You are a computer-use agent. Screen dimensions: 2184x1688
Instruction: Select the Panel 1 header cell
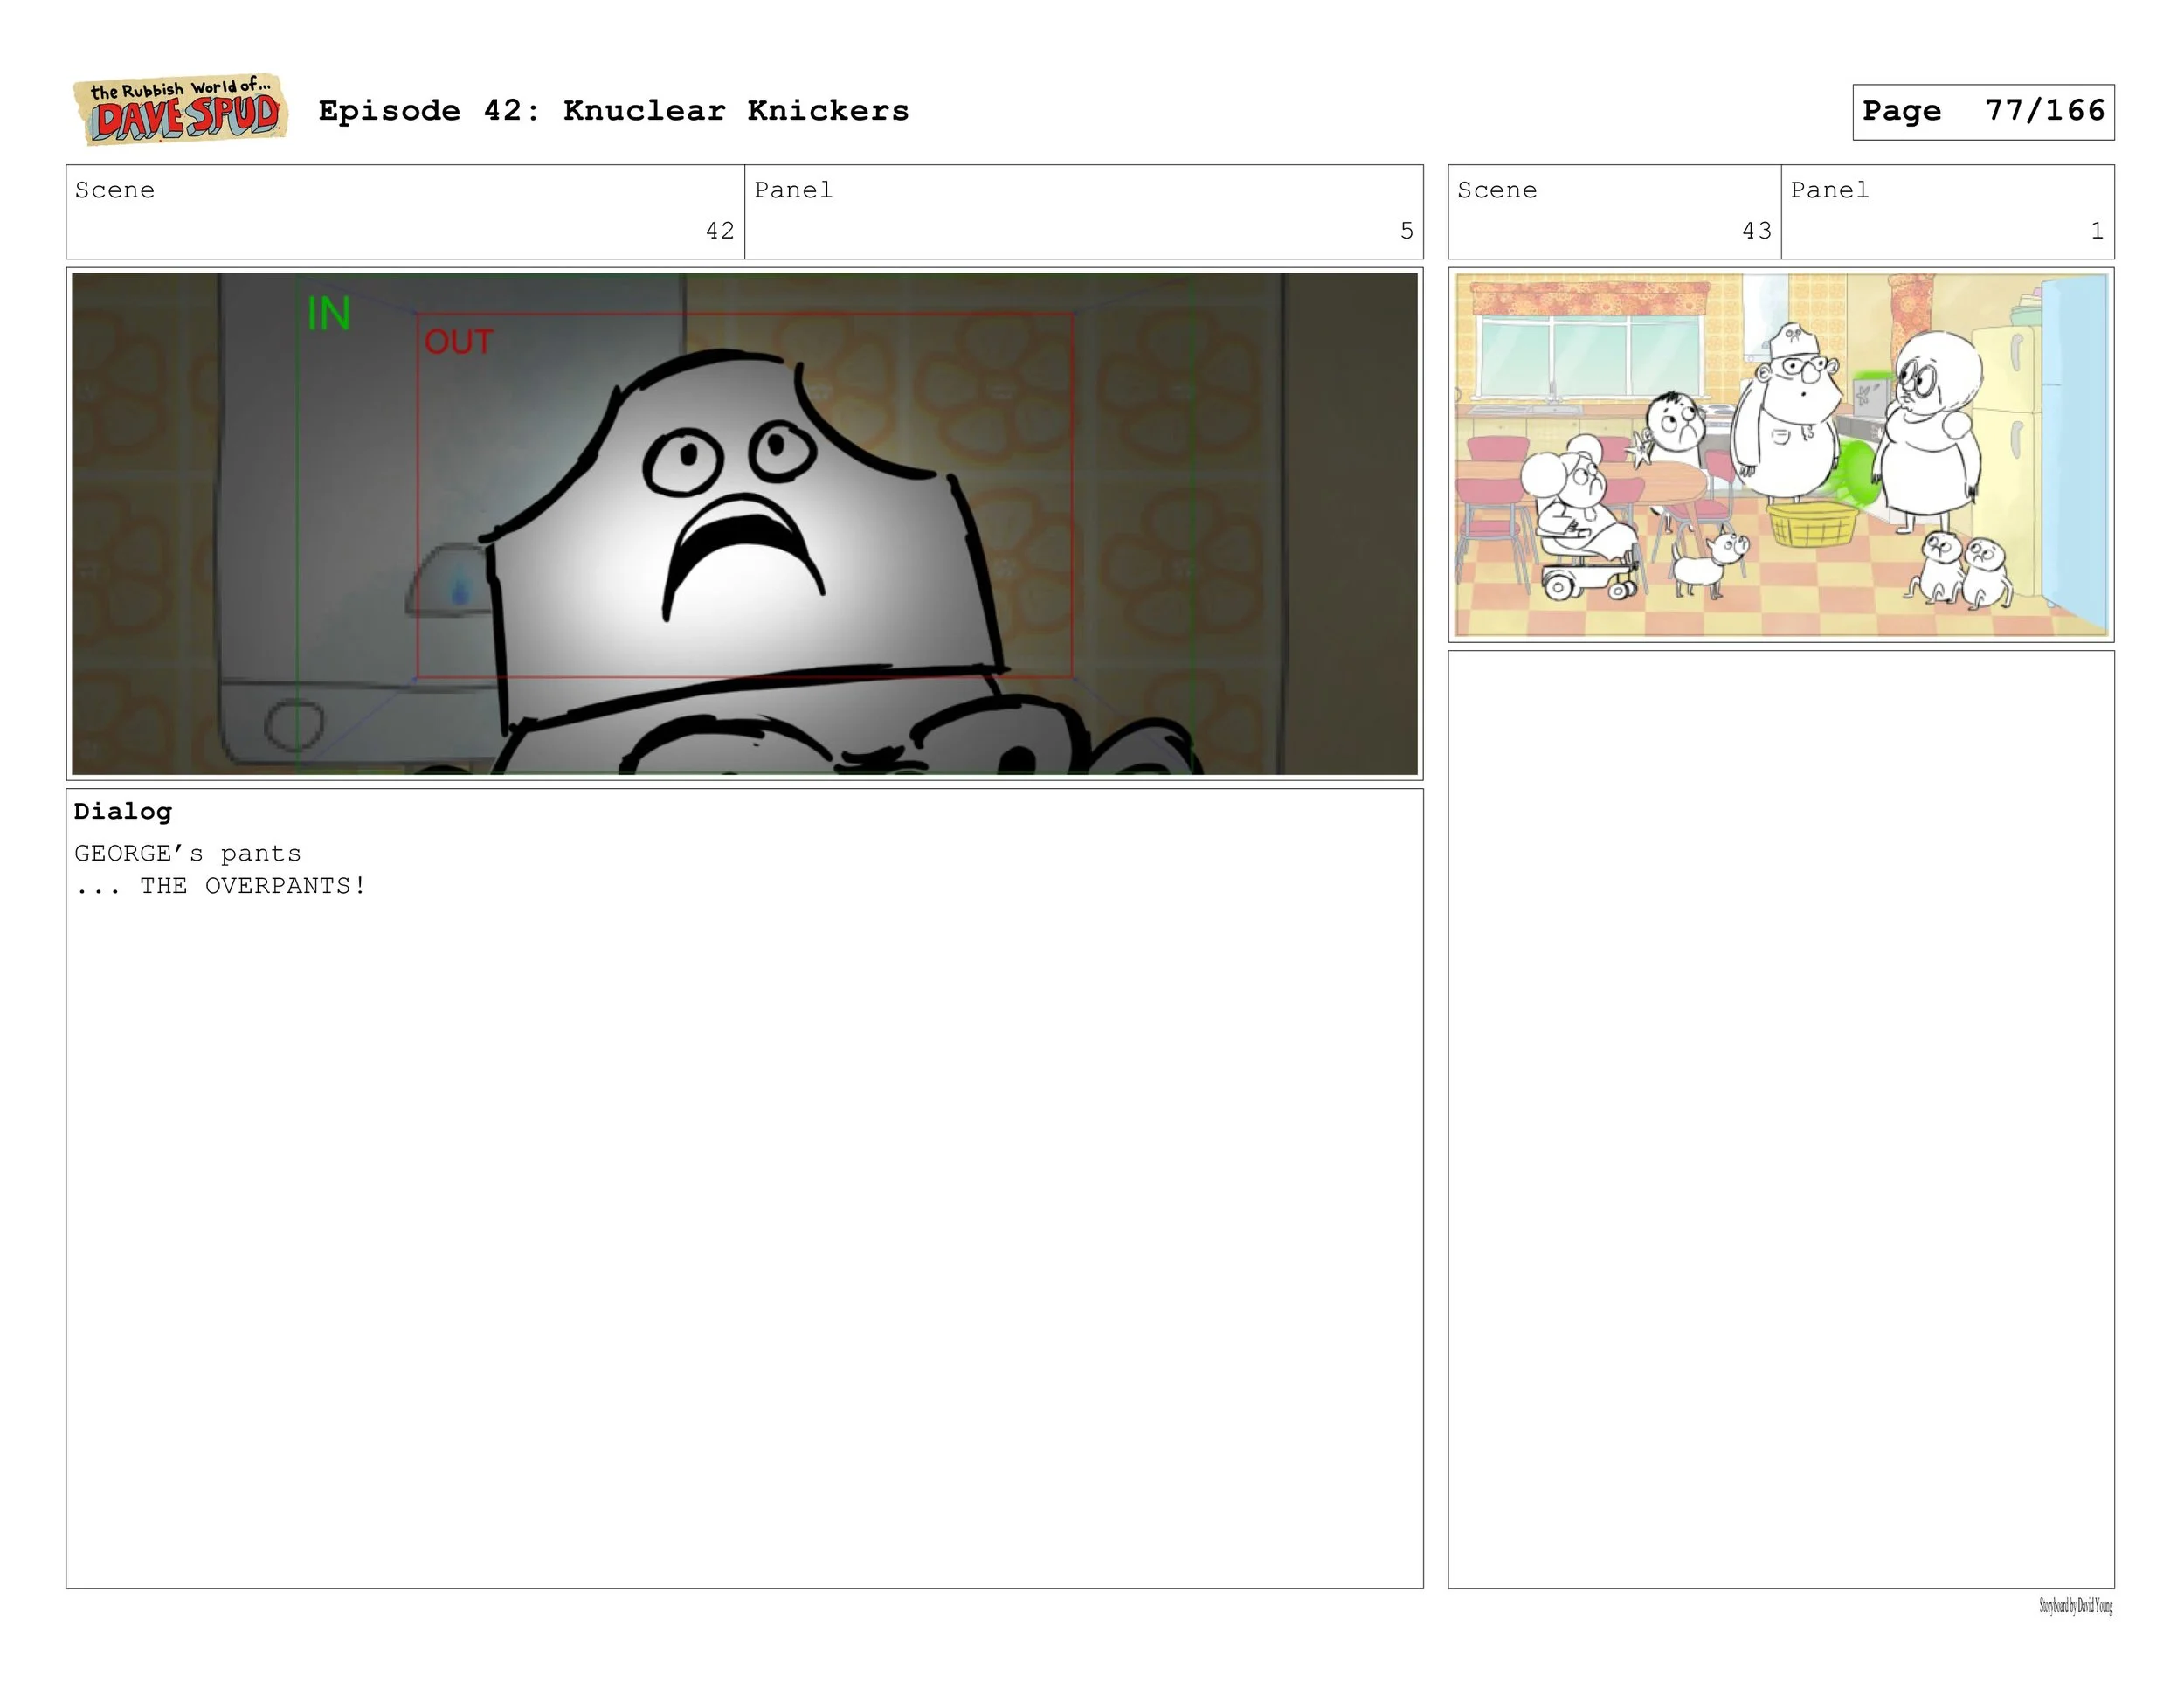point(1946,212)
